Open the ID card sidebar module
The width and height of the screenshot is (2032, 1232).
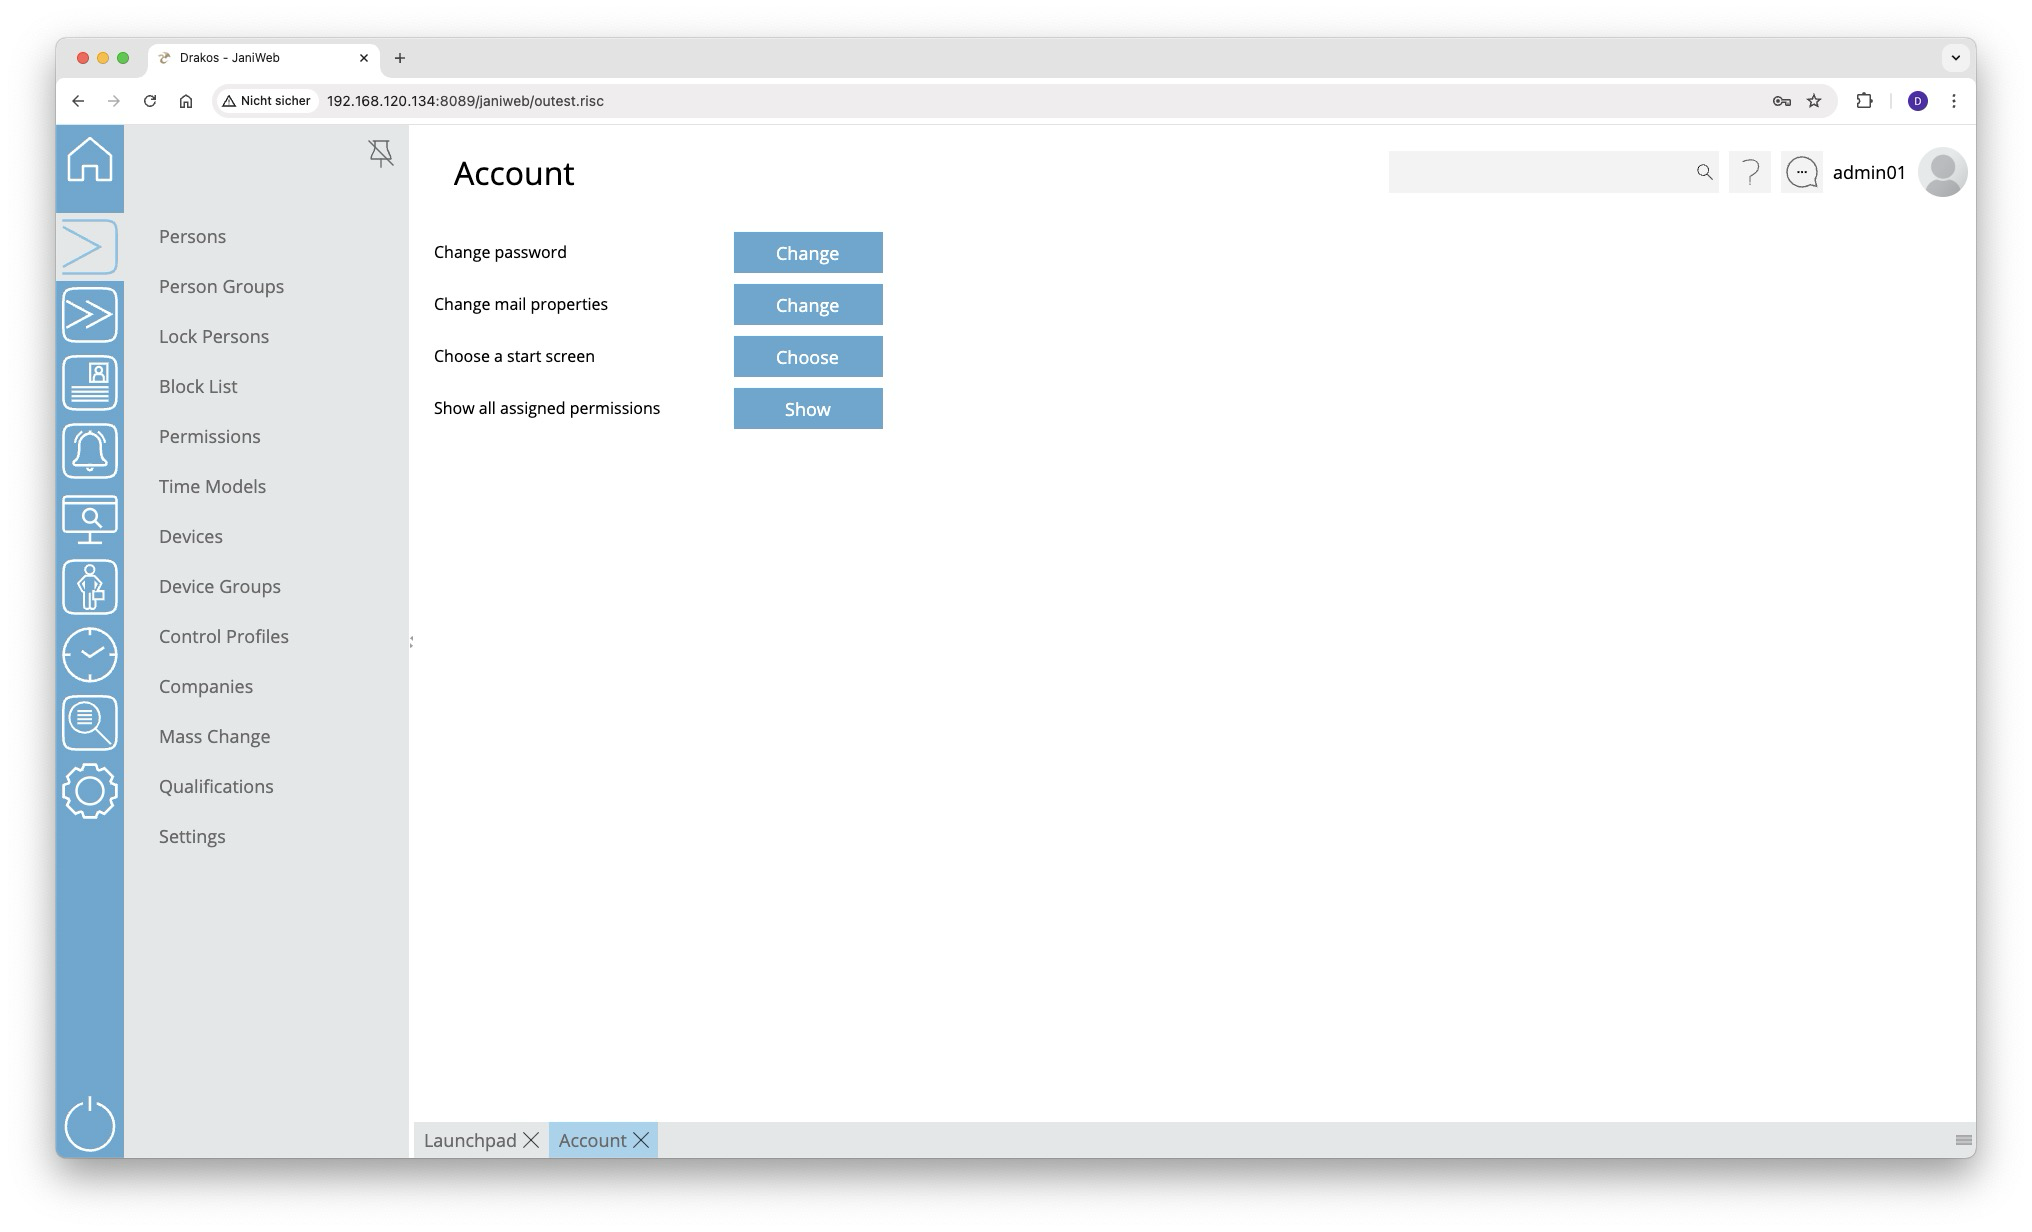(x=90, y=383)
